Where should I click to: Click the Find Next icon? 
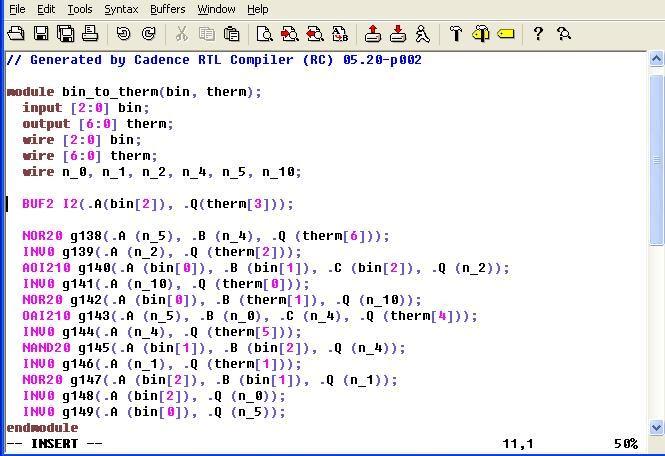290,34
